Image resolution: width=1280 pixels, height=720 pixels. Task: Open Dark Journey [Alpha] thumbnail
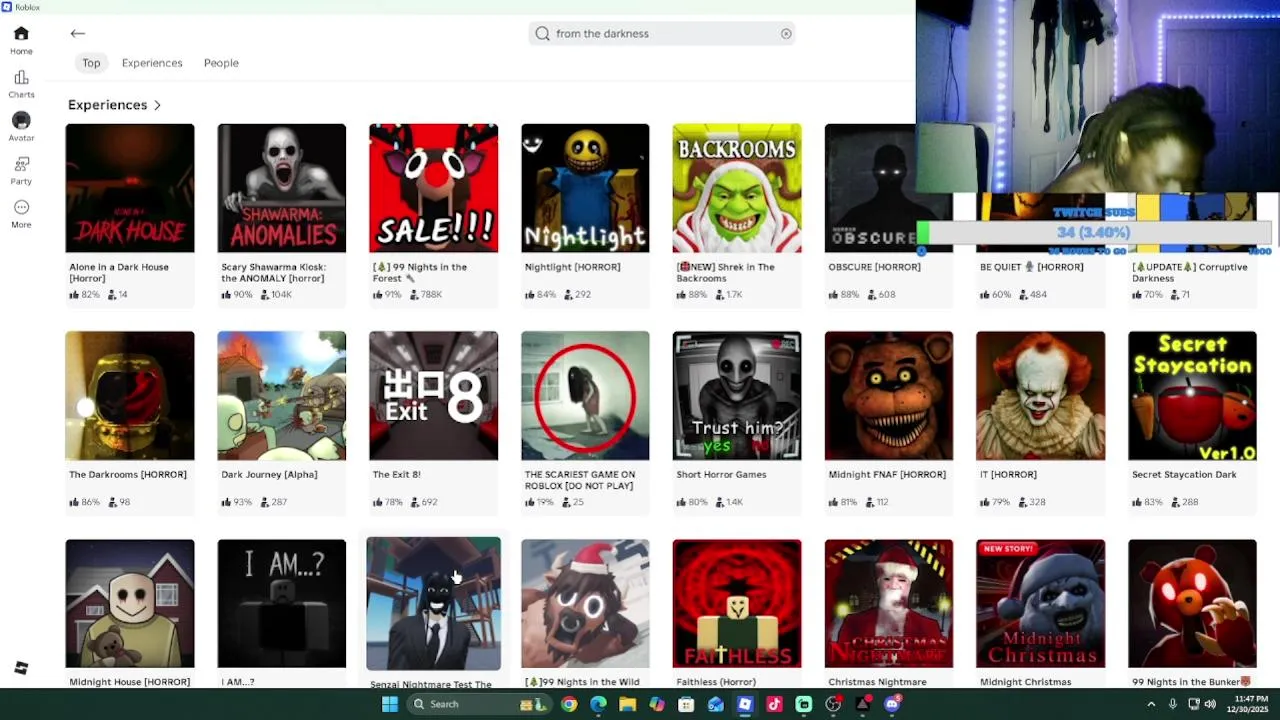tap(282, 396)
